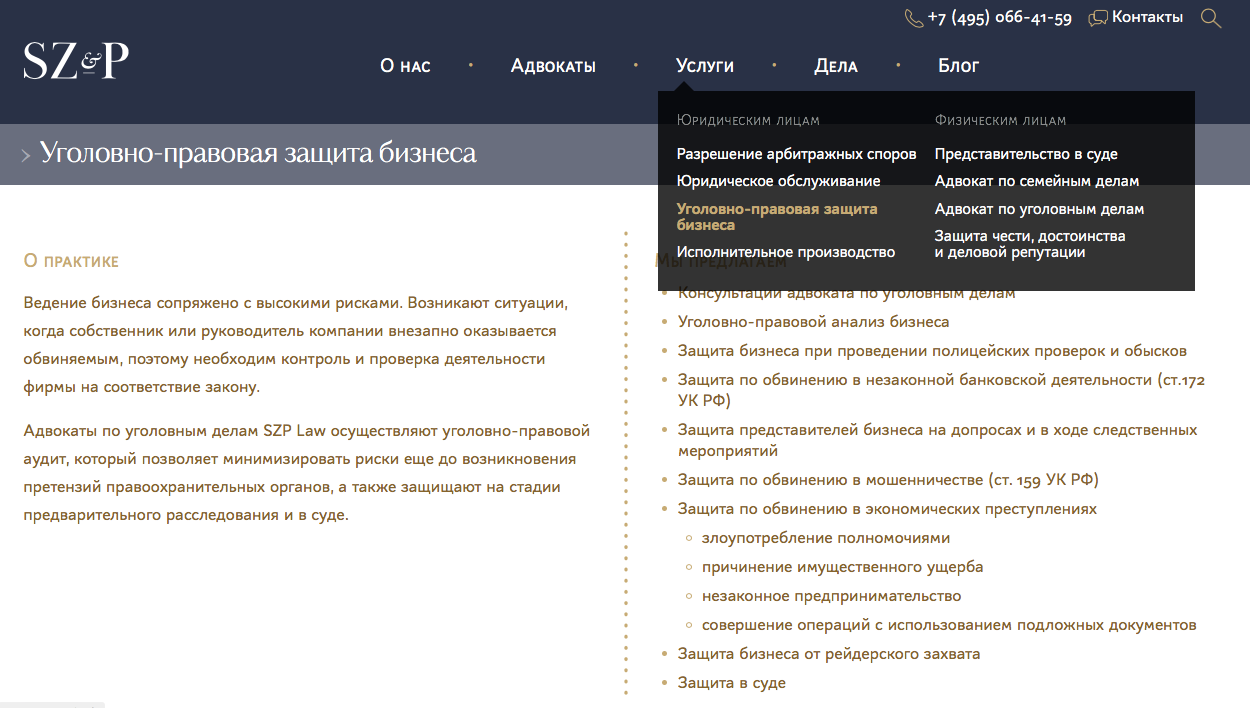This screenshot has width=1250, height=708.
Task: Open Защита по обвинению в незаконной банковской деятельности
Action: coord(941,390)
